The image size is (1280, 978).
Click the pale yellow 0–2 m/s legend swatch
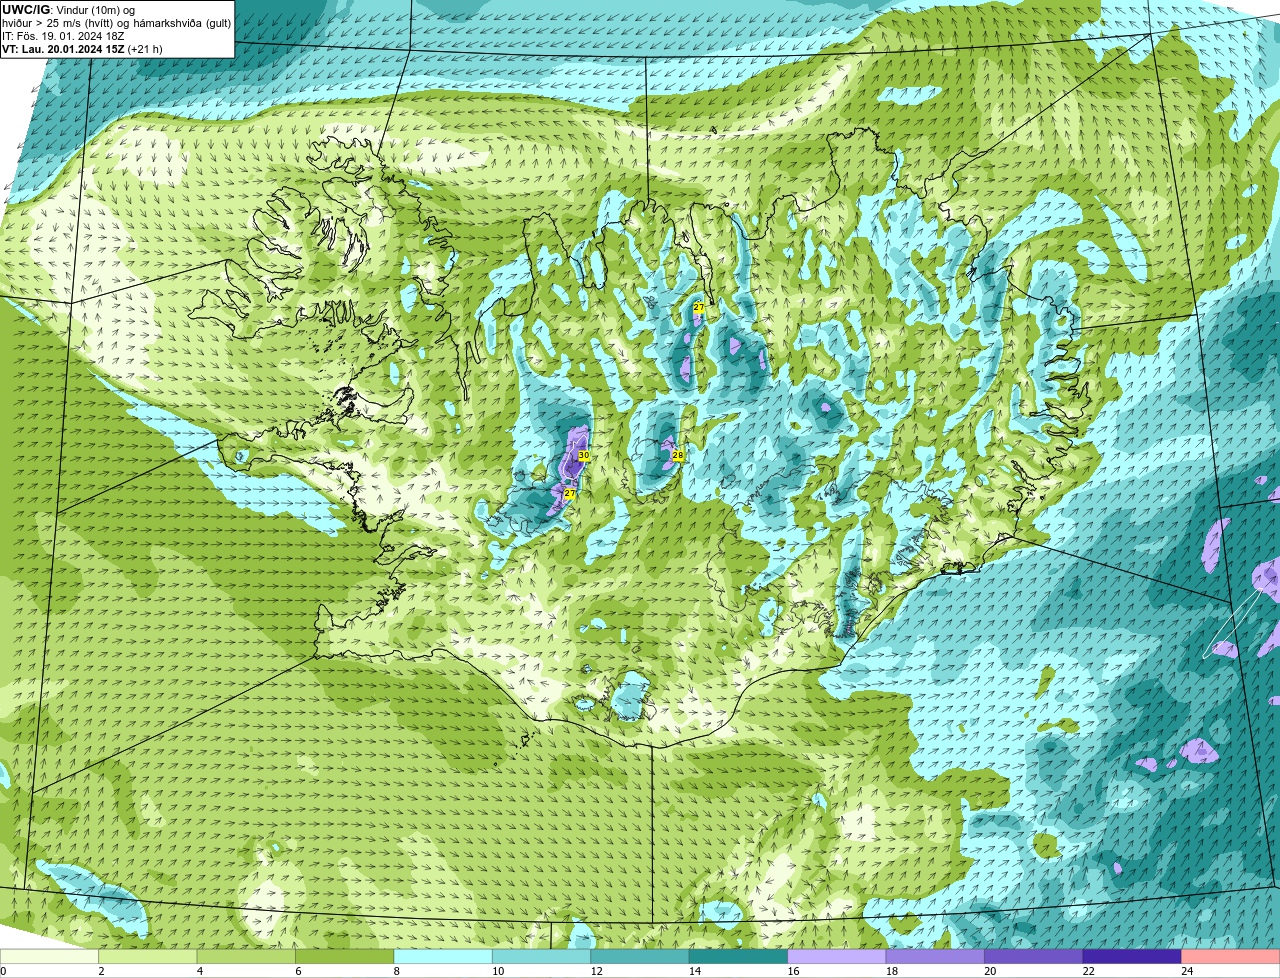click(x=50, y=957)
